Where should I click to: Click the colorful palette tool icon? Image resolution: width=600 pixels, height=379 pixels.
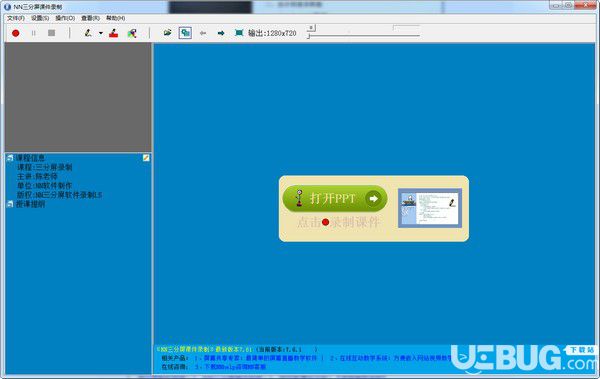tap(132, 33)
